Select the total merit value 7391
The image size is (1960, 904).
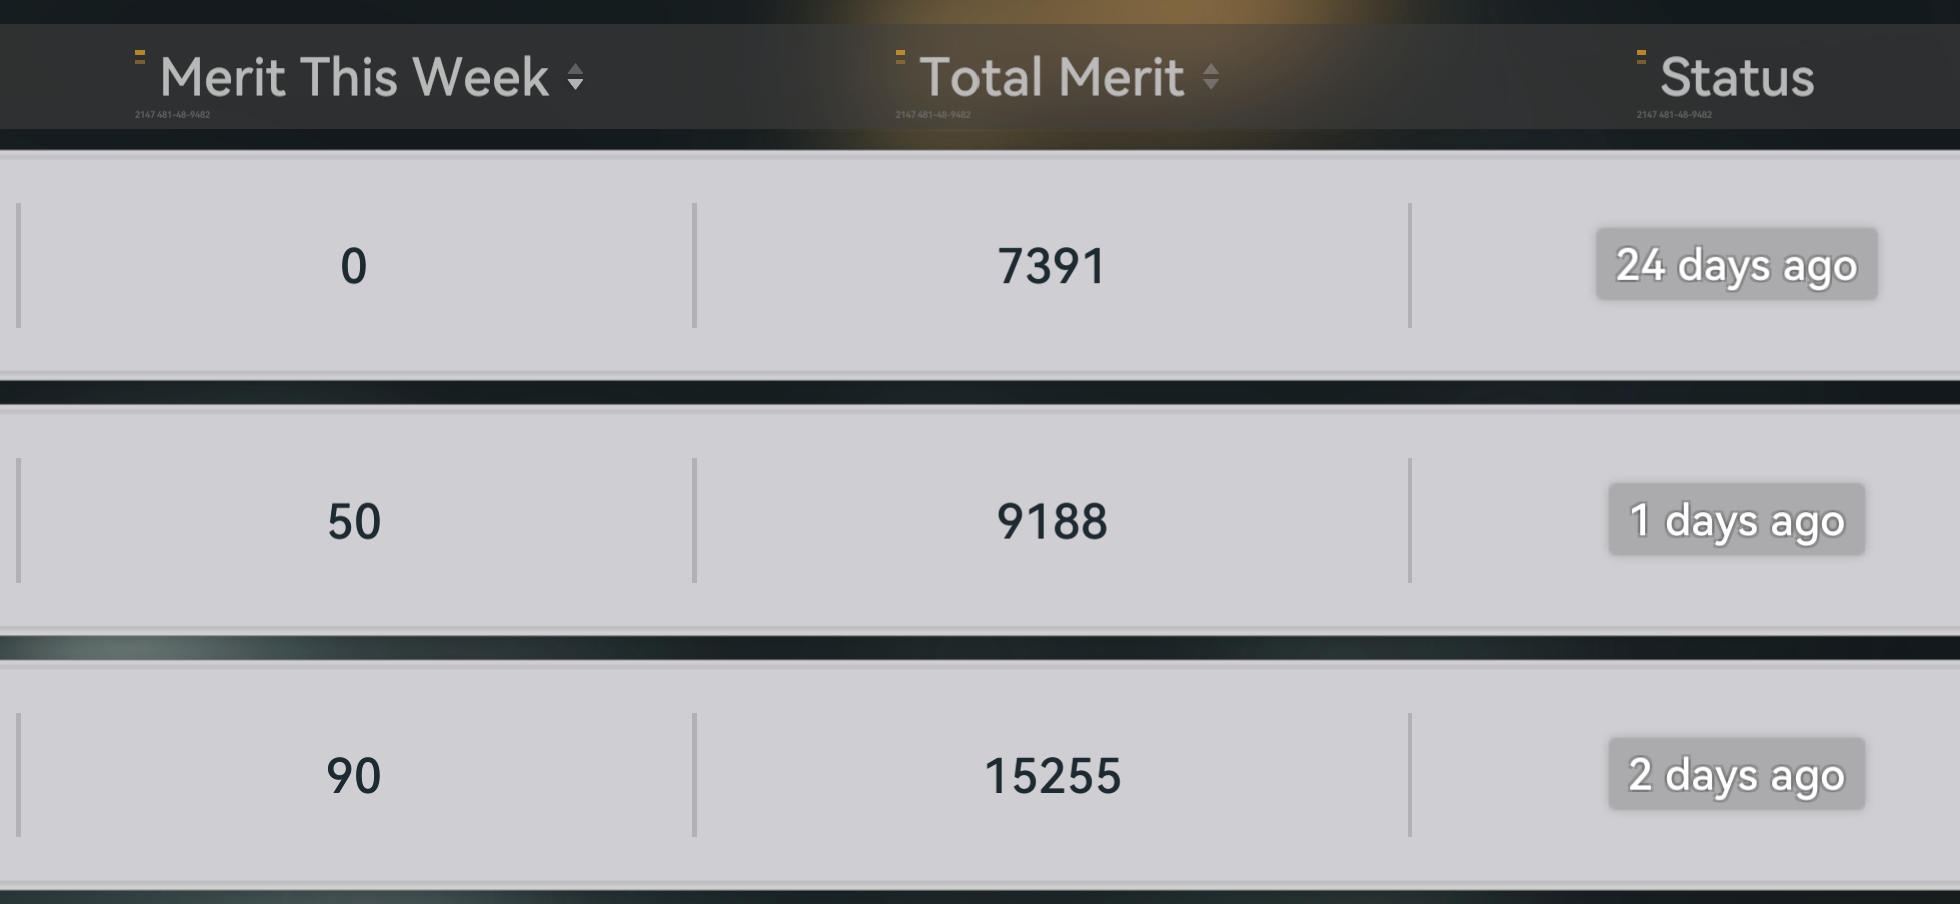[1051, 266]
